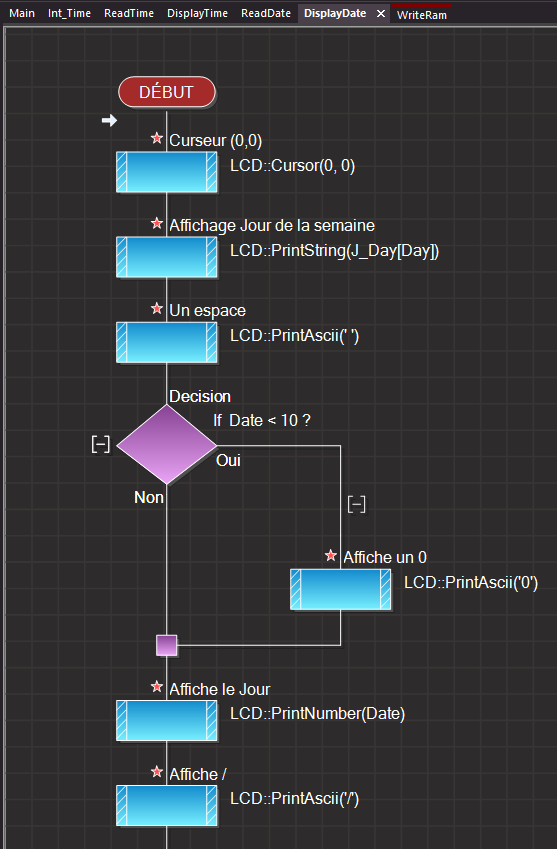557x849 pixels.
Task: Select the LCD::PrintAscii('/') block
Action: click(x=167, y=806)
